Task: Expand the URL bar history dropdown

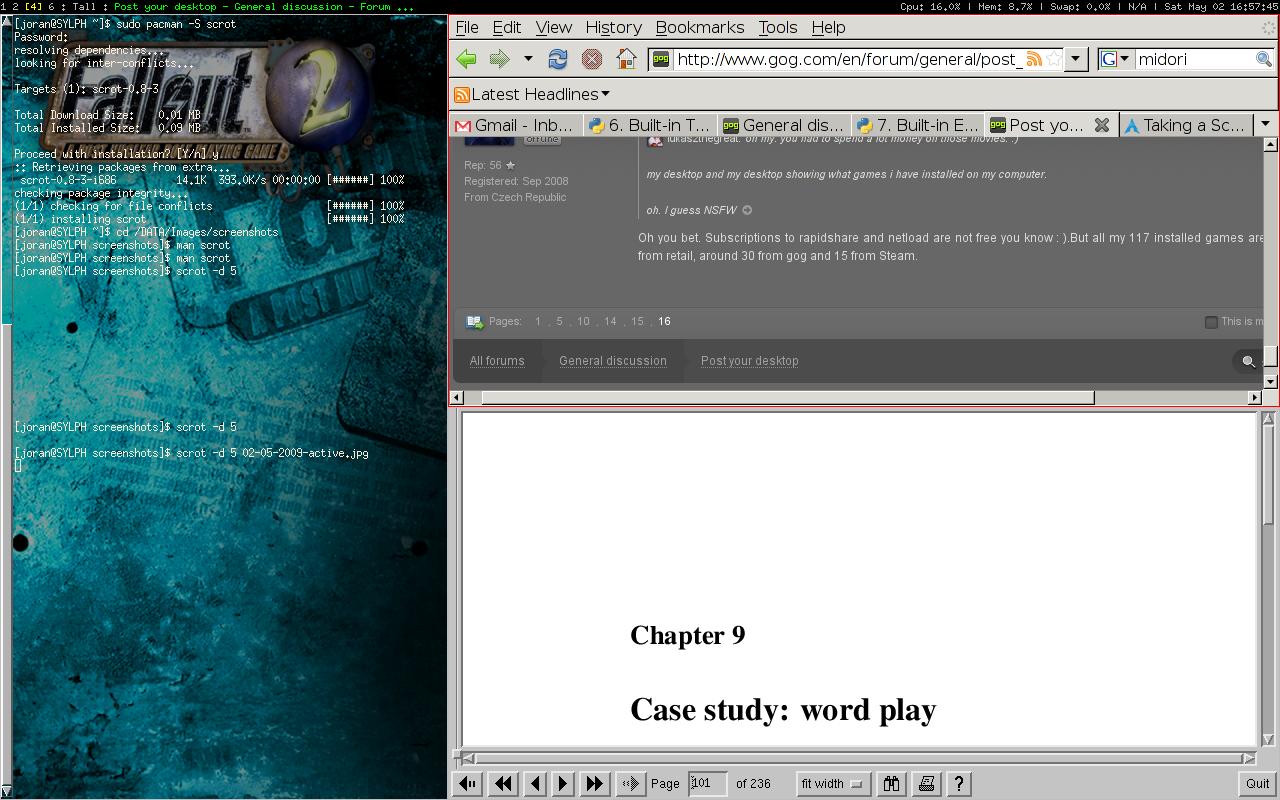Action: (1076, 59)
